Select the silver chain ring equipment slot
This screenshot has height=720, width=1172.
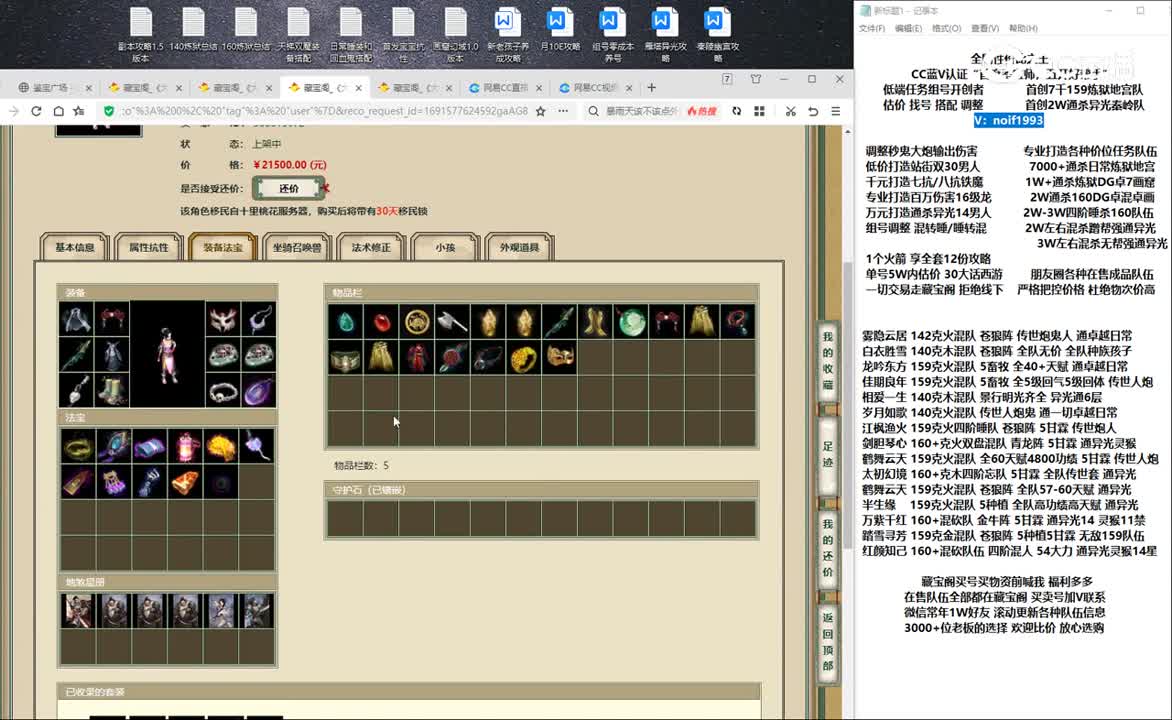(222, 390)
